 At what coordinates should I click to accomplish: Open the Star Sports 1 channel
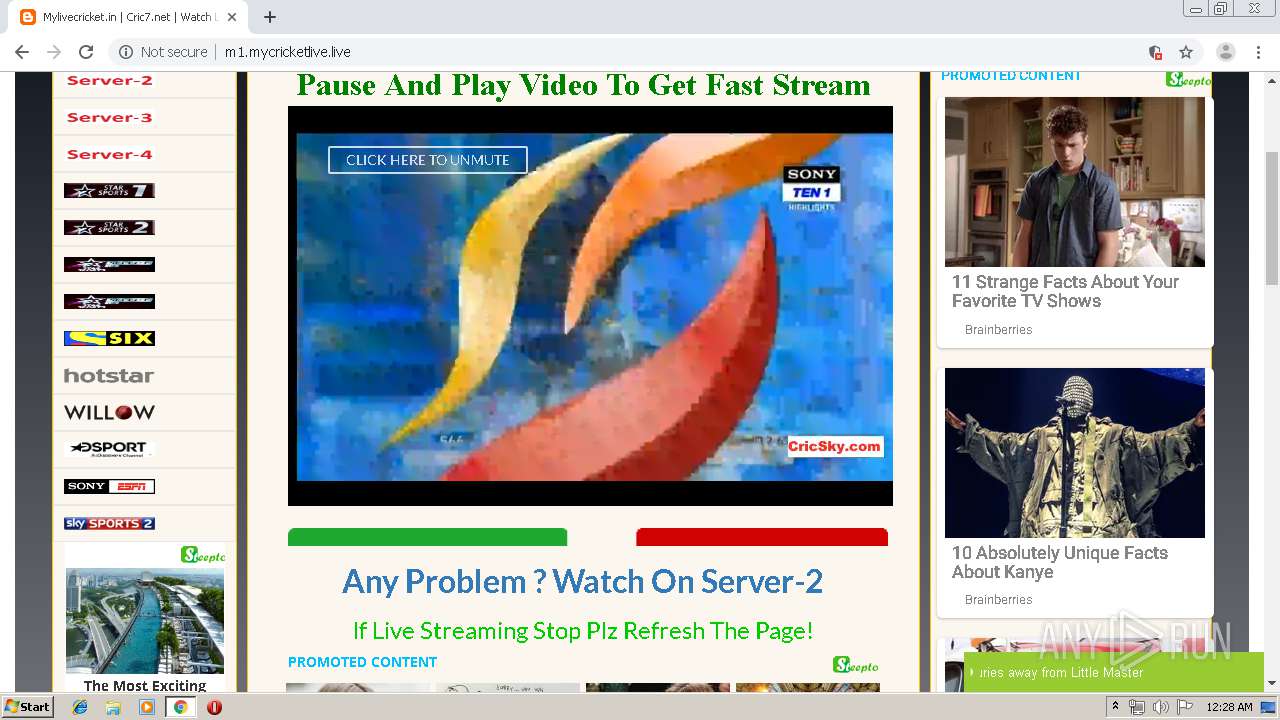[109, 191]
